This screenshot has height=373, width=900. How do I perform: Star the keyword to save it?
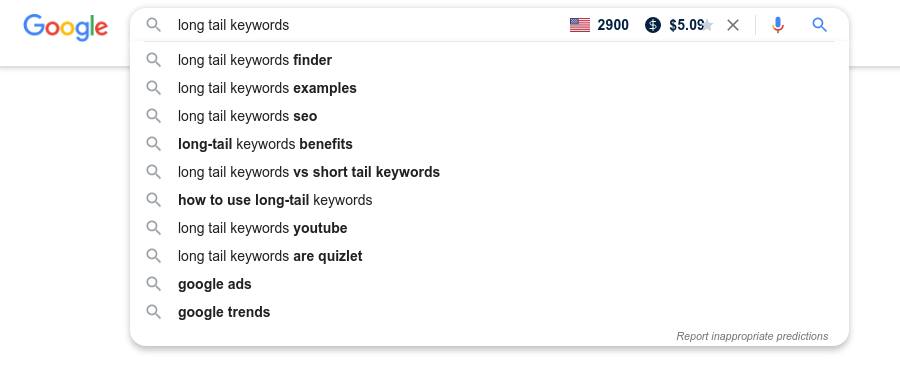click(x=708, y=25)
